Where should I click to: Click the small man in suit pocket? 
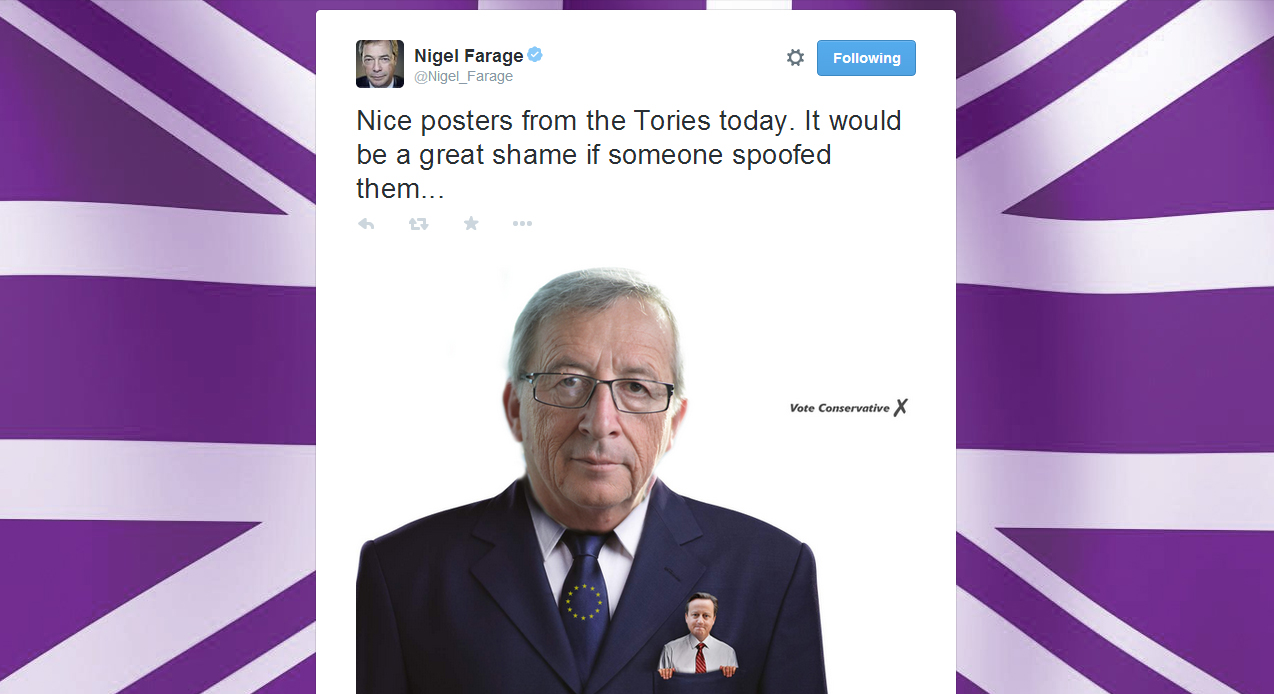coord(699,636)
